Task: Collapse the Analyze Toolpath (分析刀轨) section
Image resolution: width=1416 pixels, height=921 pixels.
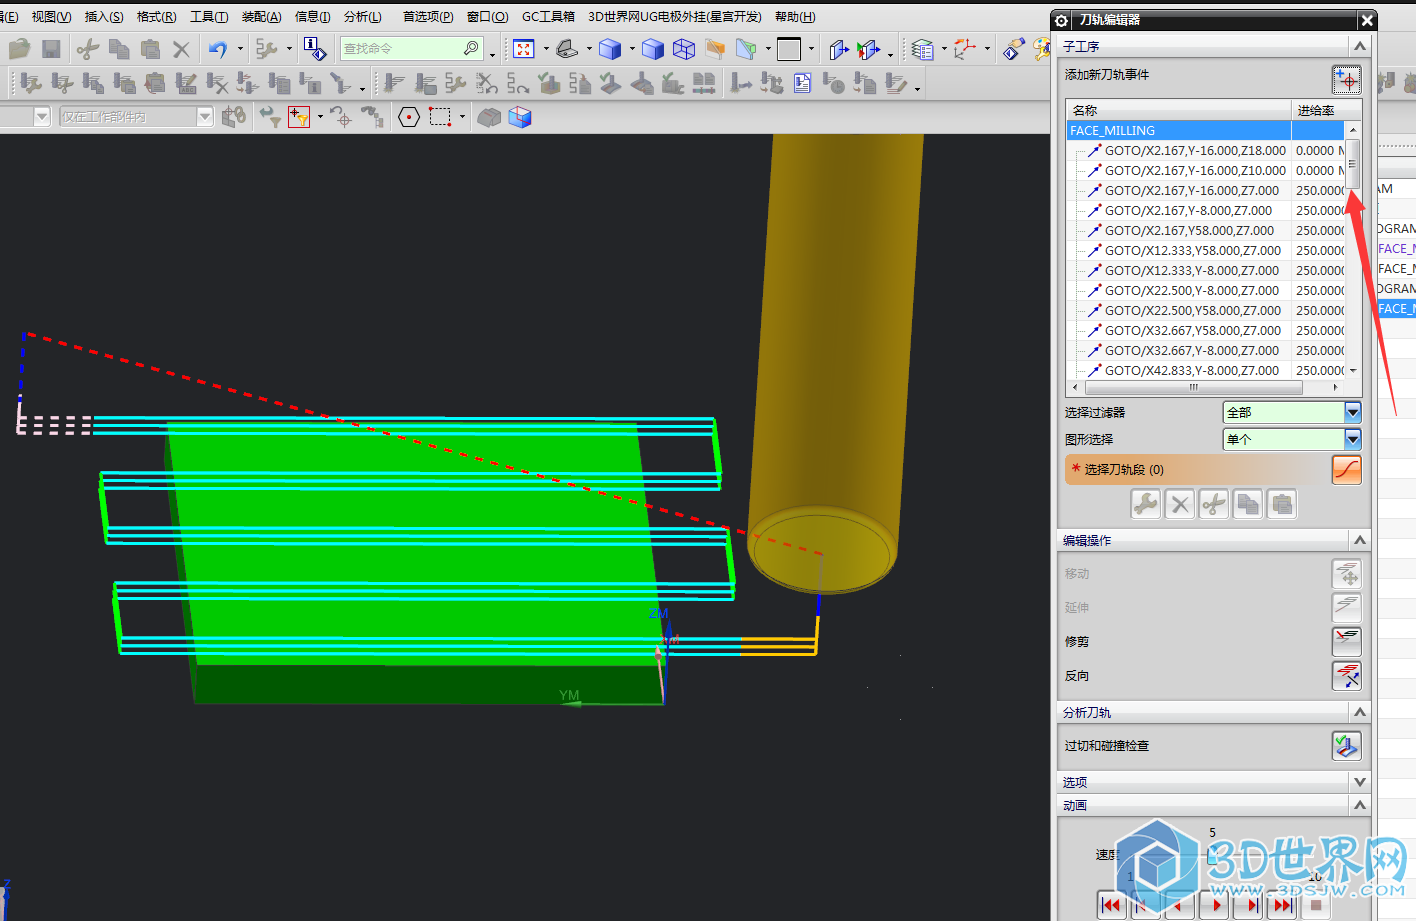Action: tap(1360, 712)
